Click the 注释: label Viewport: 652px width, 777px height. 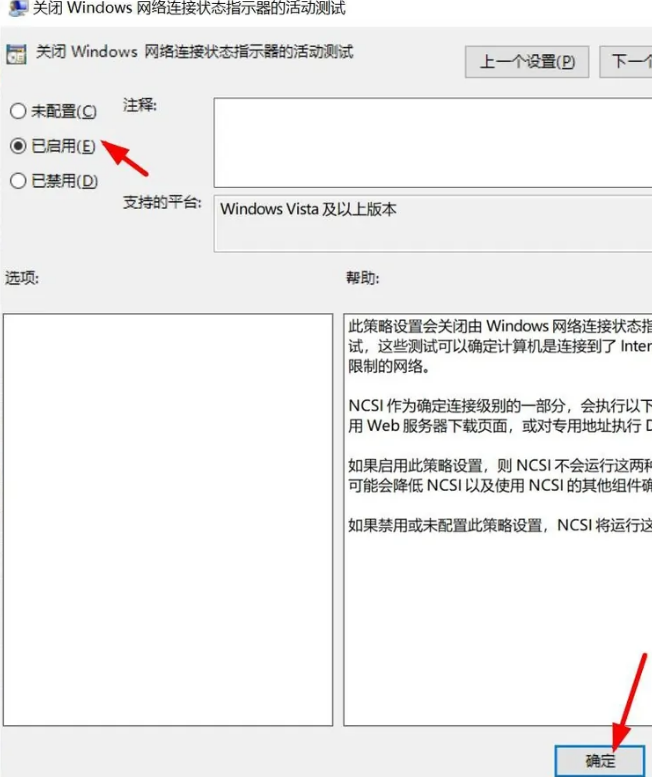coord(140,105)
